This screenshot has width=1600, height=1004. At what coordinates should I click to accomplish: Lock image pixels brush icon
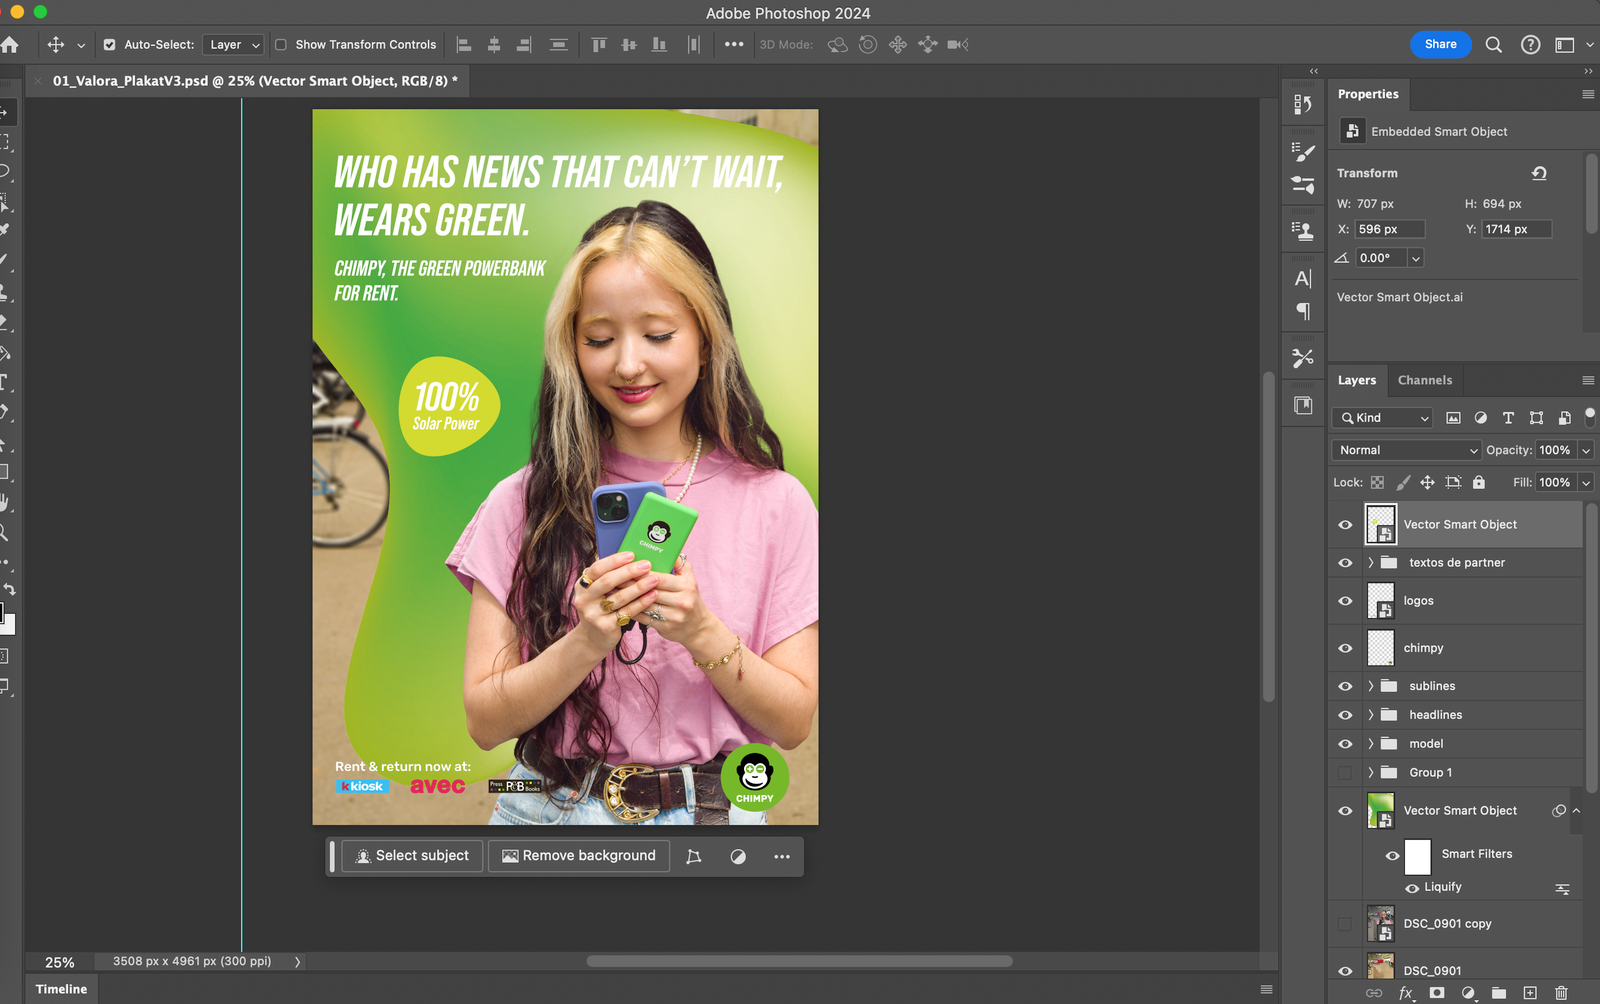coord(1403,482)
